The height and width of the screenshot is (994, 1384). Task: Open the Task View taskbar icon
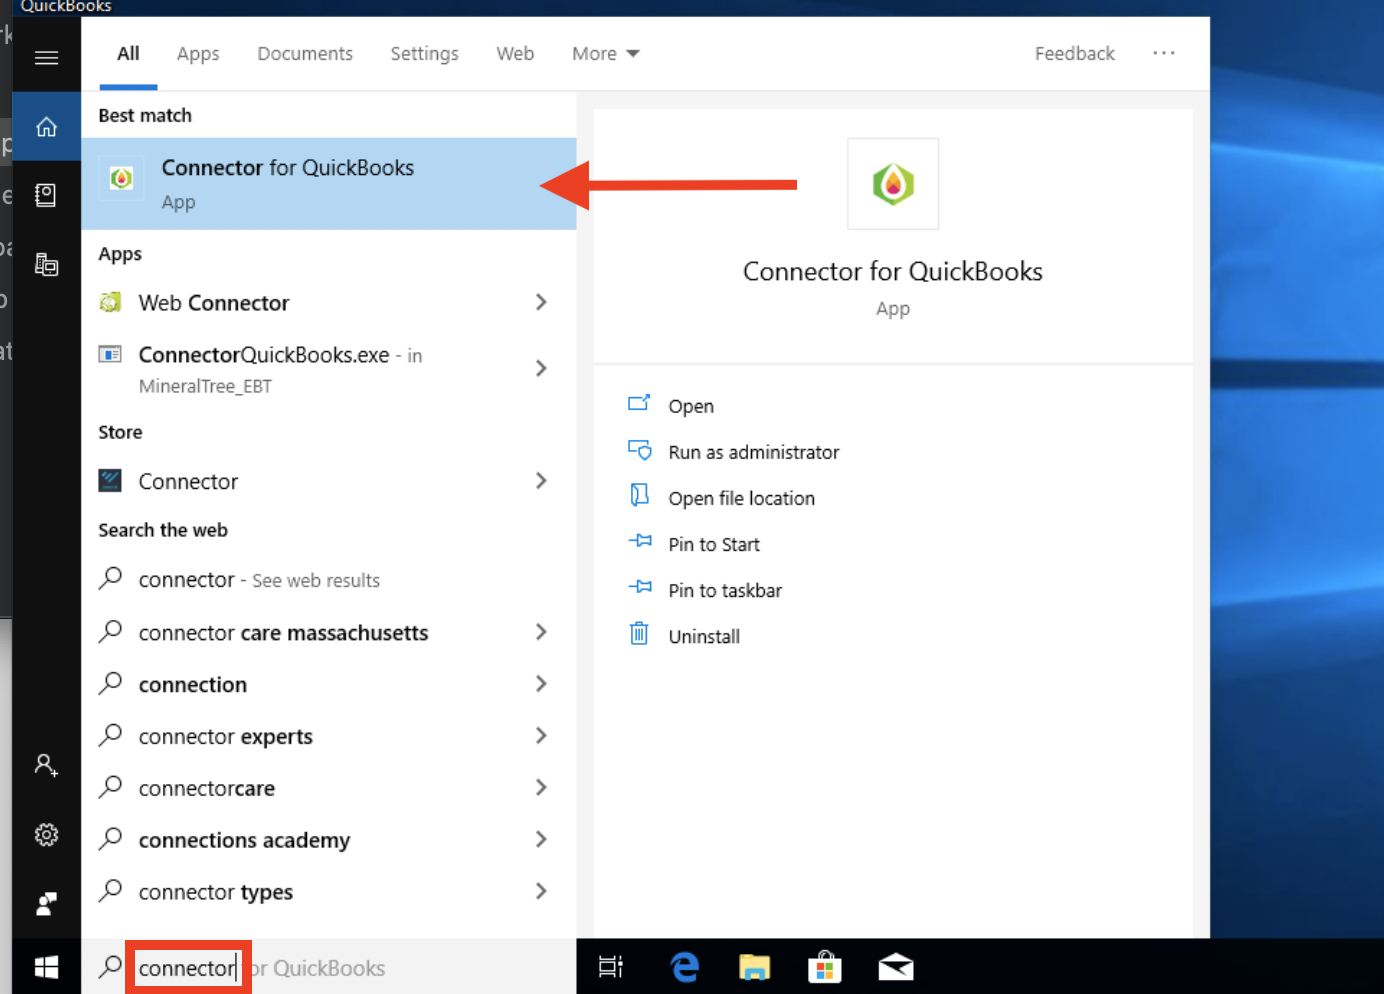[x=610, y=967]
